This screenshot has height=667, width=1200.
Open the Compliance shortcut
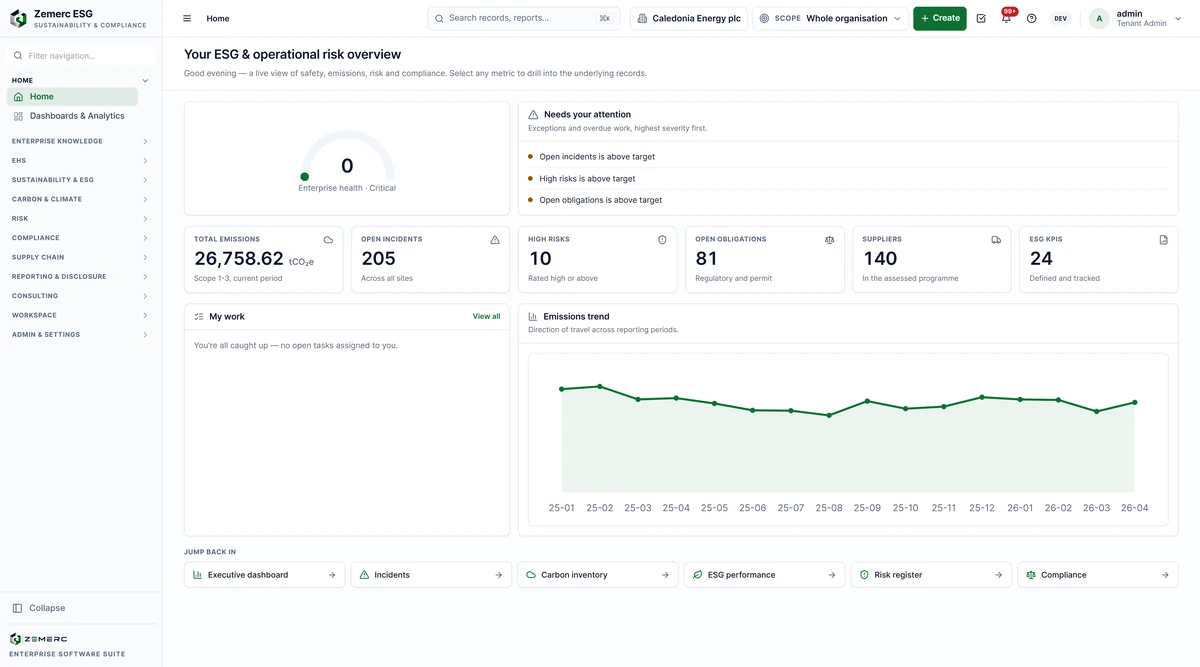pyautogui.click(x=1098, y=575)
